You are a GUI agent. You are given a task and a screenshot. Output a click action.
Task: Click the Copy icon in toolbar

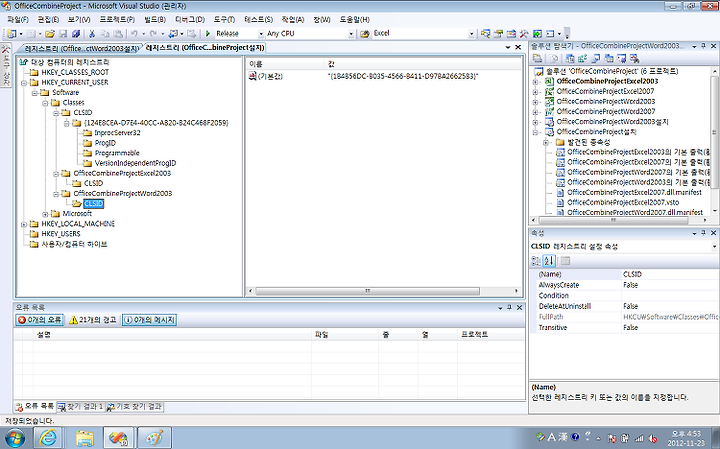pyautogui.click(x=105, y=34)
